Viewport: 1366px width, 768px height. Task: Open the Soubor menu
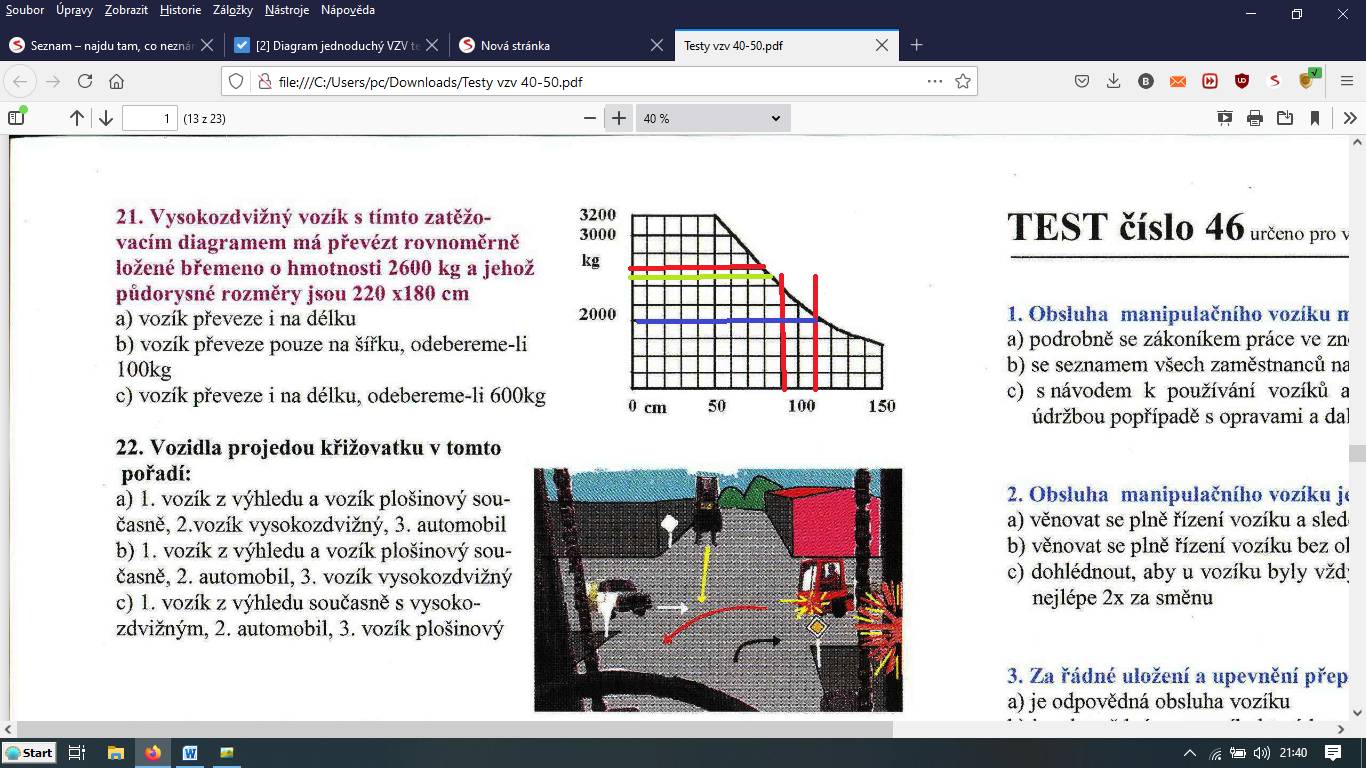25,10
